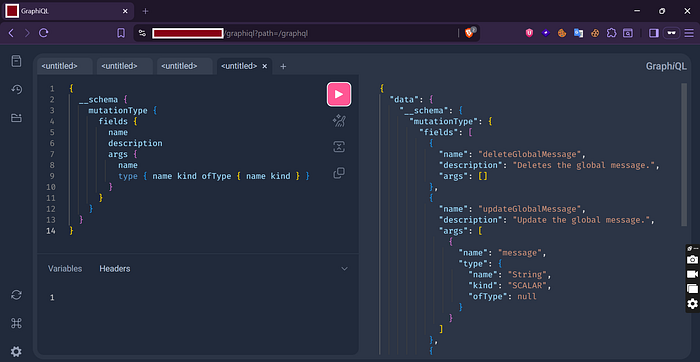Click "updateGlobalMessage" in the result pane
The height and width of the screenshot is (362, 700).
531,209
